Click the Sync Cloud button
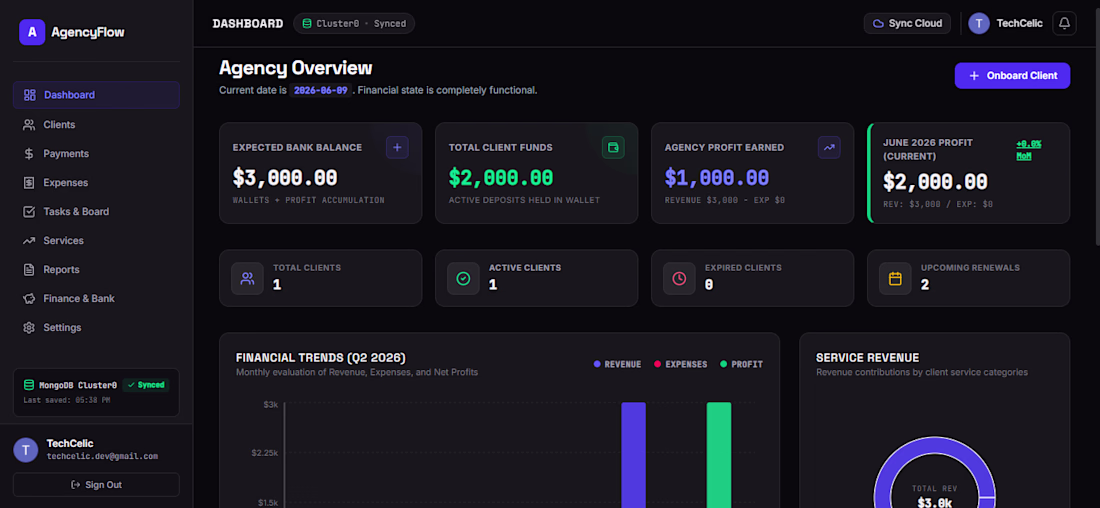The width and height of the screenshot is (1100, 508). point(907,23)
